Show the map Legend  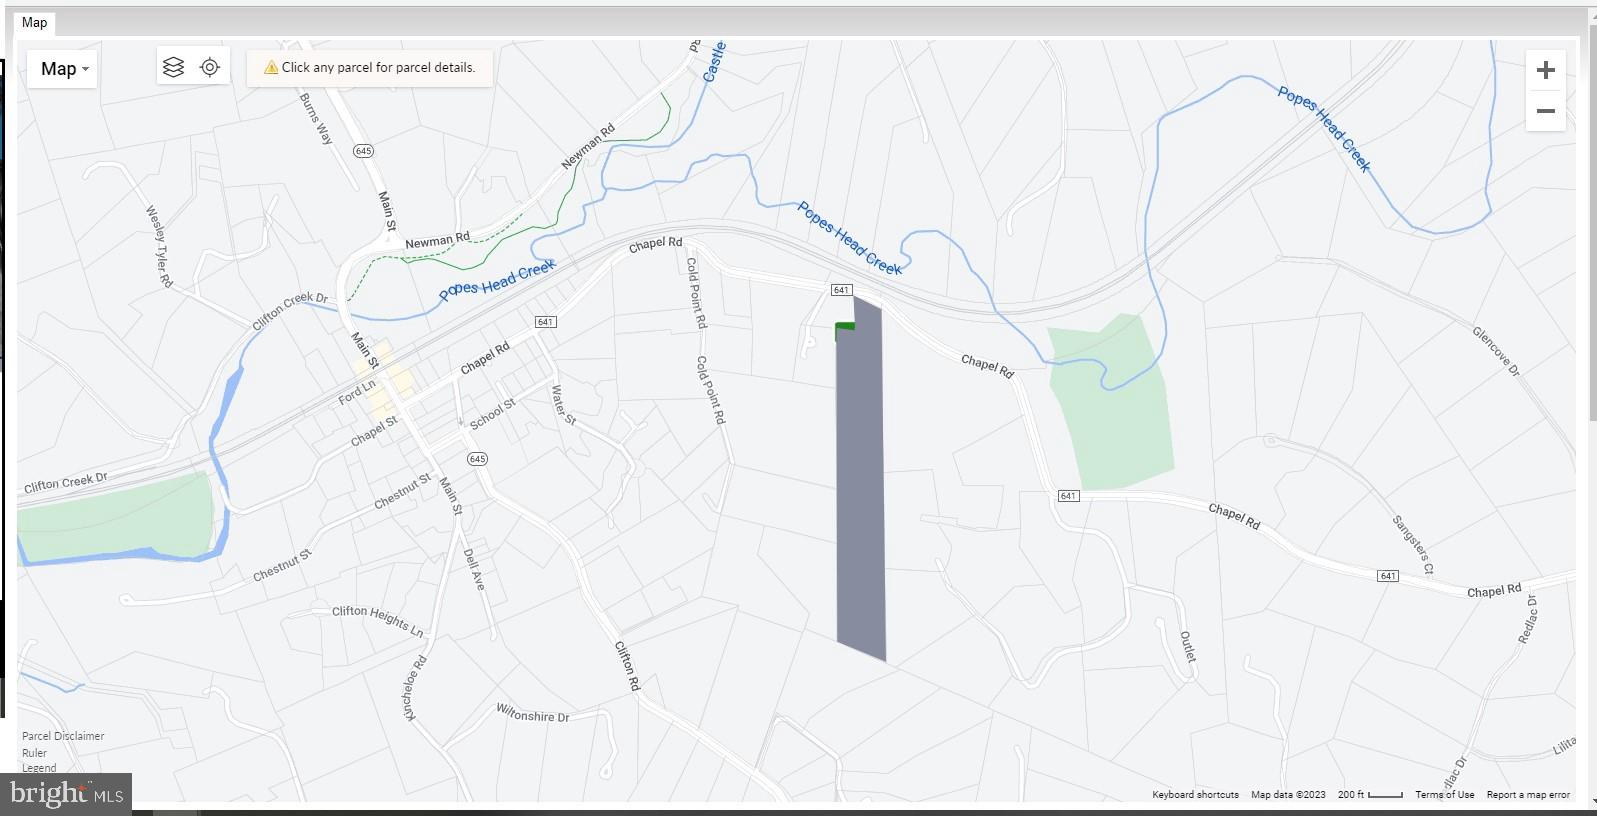click(40, 768)
